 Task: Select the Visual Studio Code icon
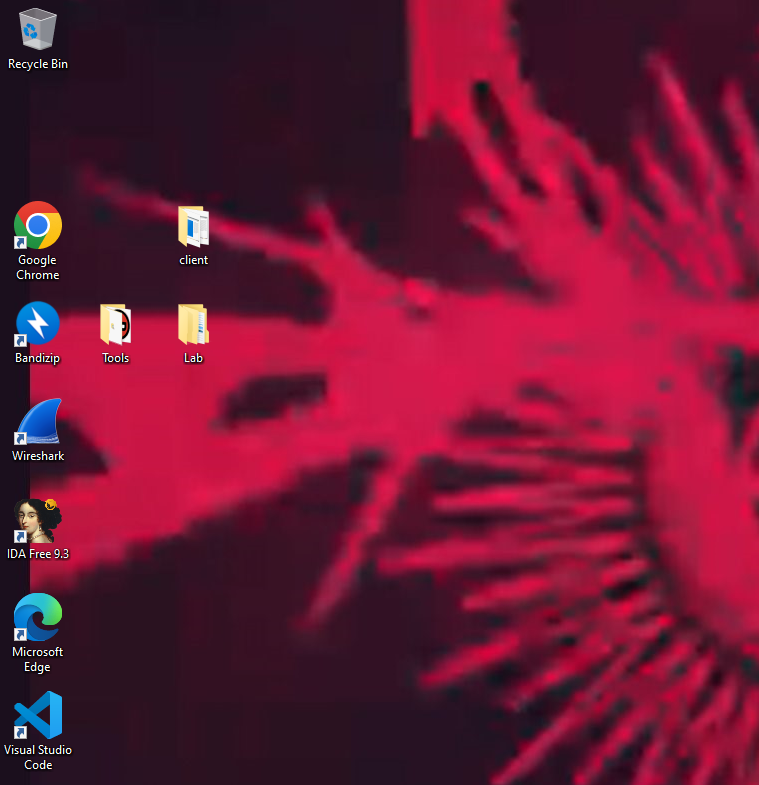click(x=38, y=716)
